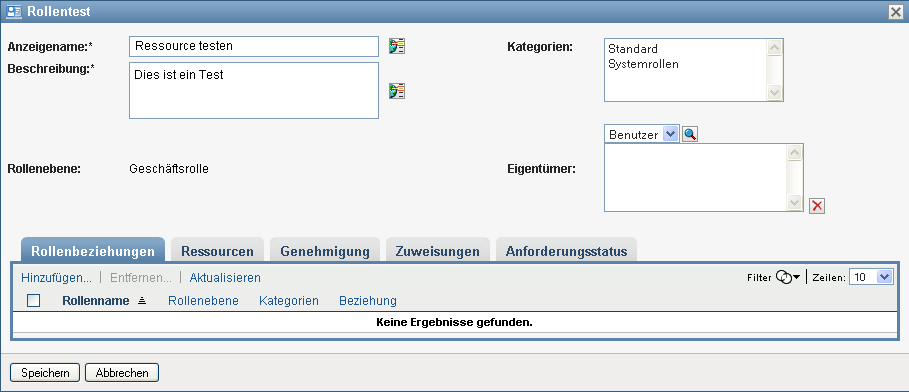Switch to the Ressourcen tab
This screenshot has height=392, width=909.
pyautogui.click(x=217, y=251)
